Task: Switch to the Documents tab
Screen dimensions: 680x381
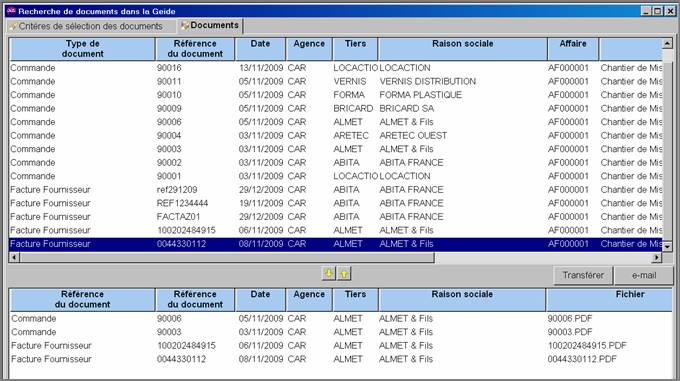Action: 210,26
